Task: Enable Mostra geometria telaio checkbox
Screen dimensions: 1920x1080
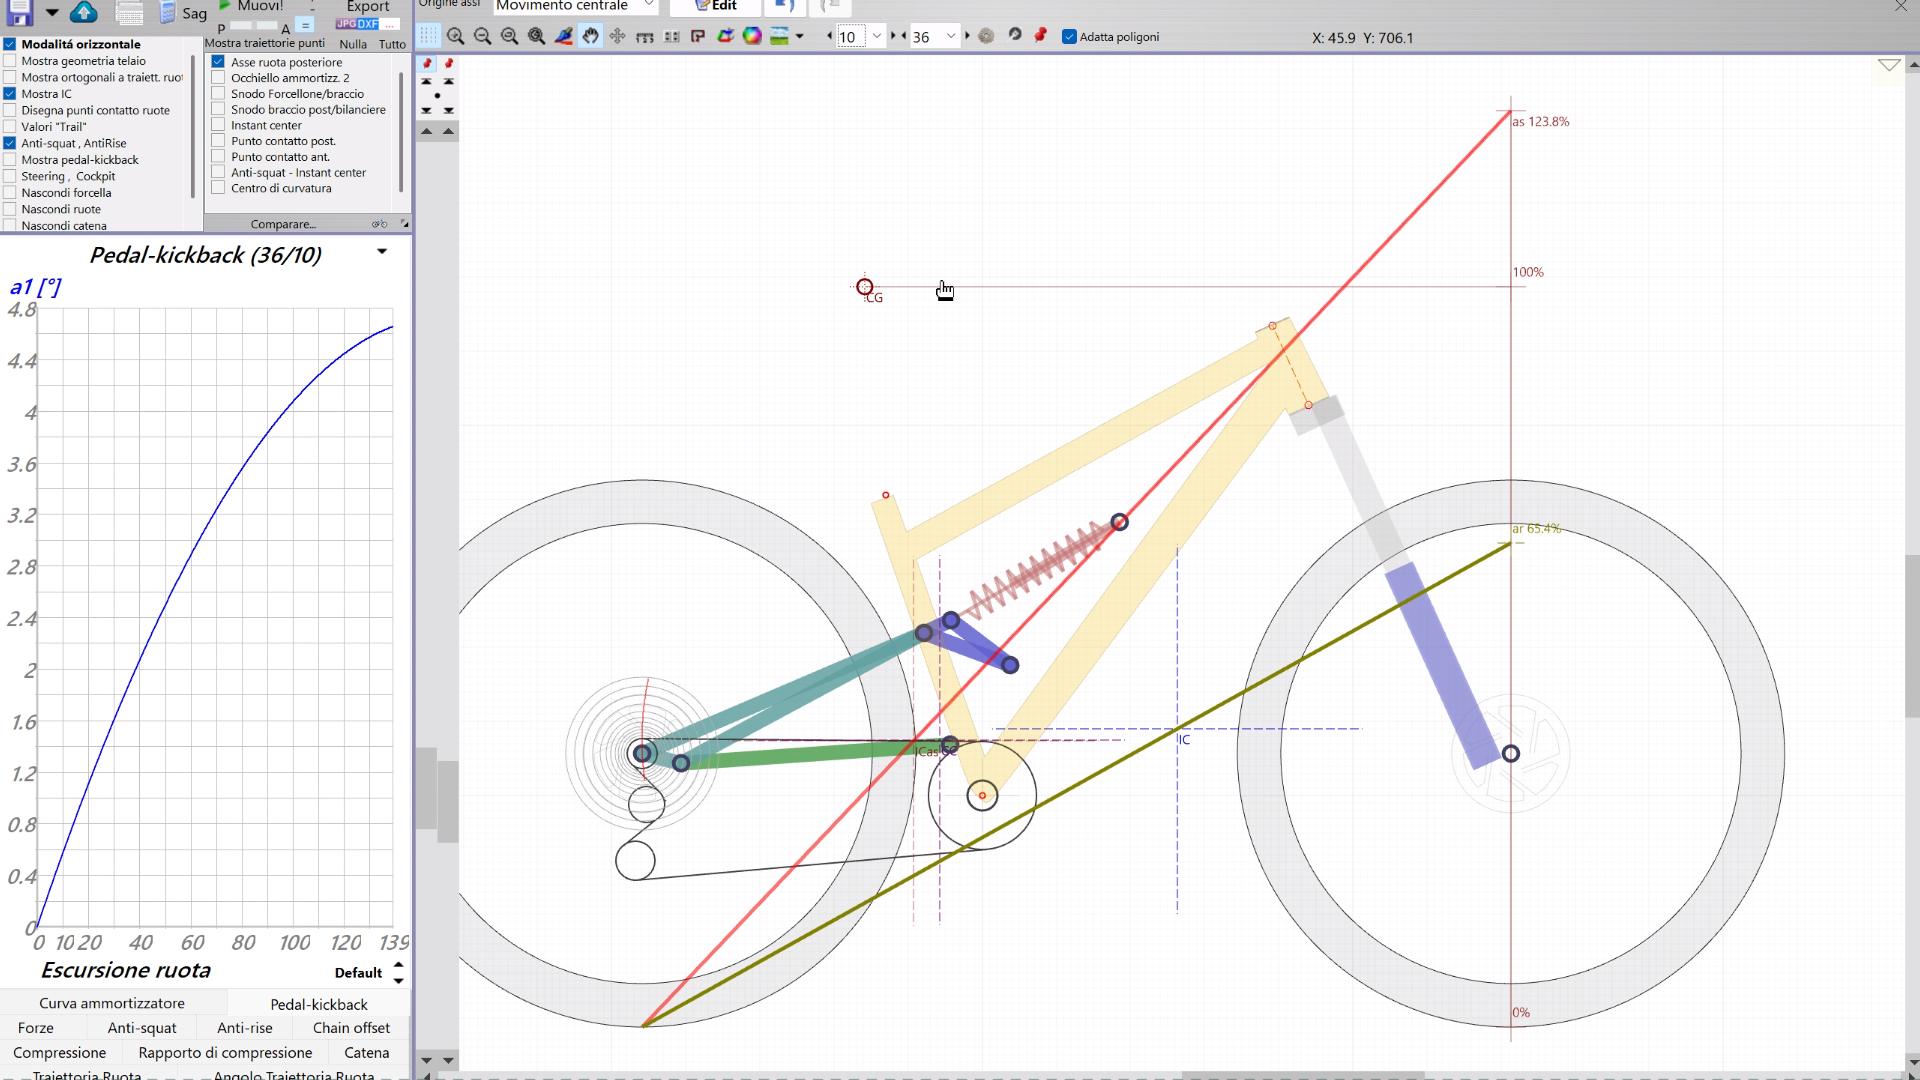Action: coord(10,61)
